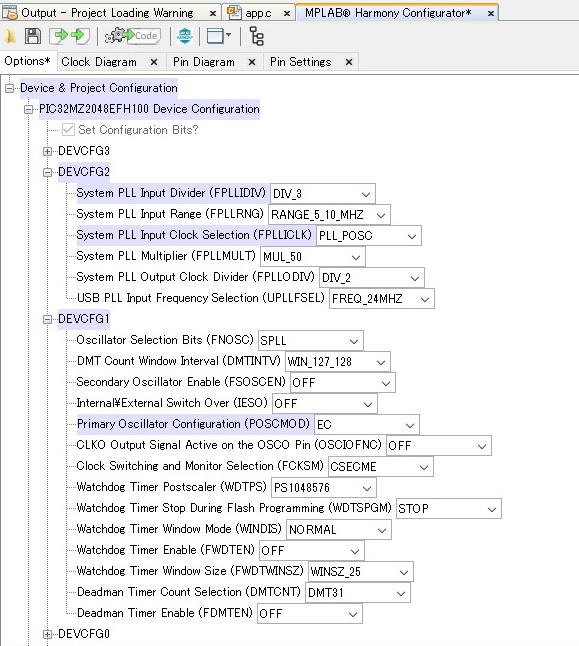579x646 pixels.
Task: Collapse the DEVCFG2 tree node
Action: coord(47,172)
